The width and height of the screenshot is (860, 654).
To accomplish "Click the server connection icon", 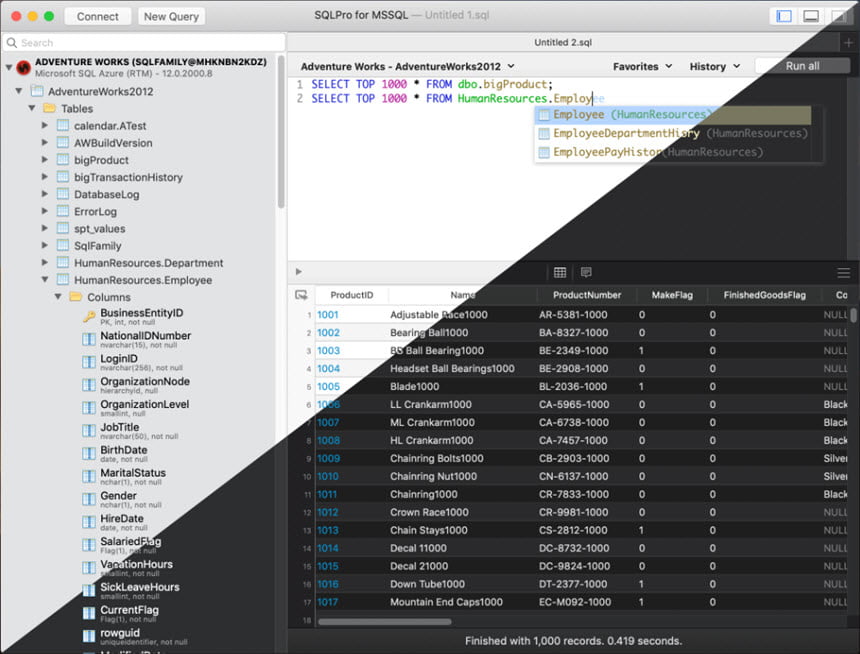I will click(x=24, y=67).
